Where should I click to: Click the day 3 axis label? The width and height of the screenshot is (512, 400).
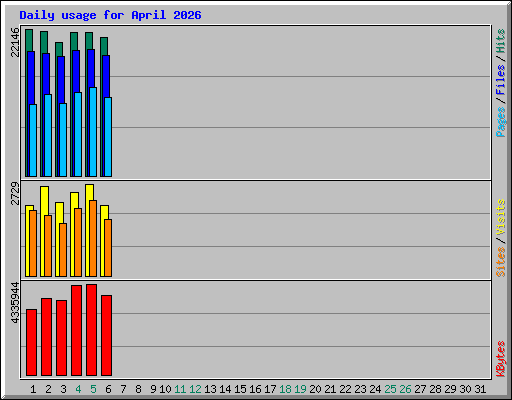click(x=63, y=389)
